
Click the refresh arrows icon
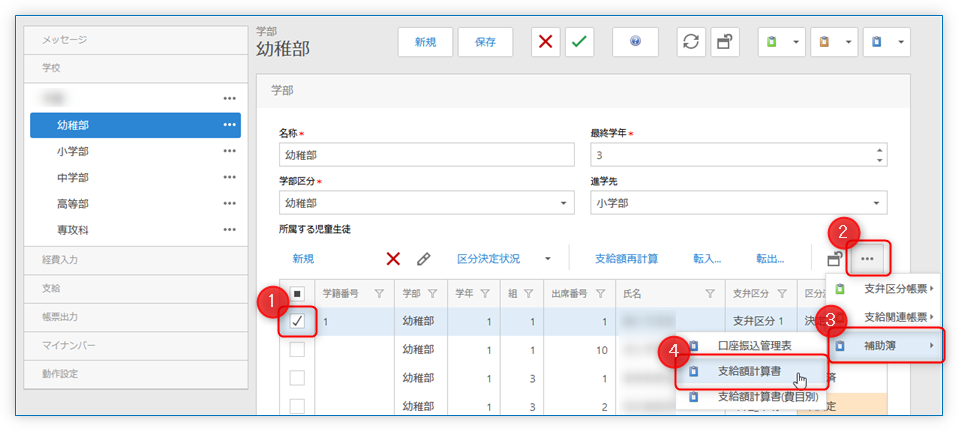(691, 42)
